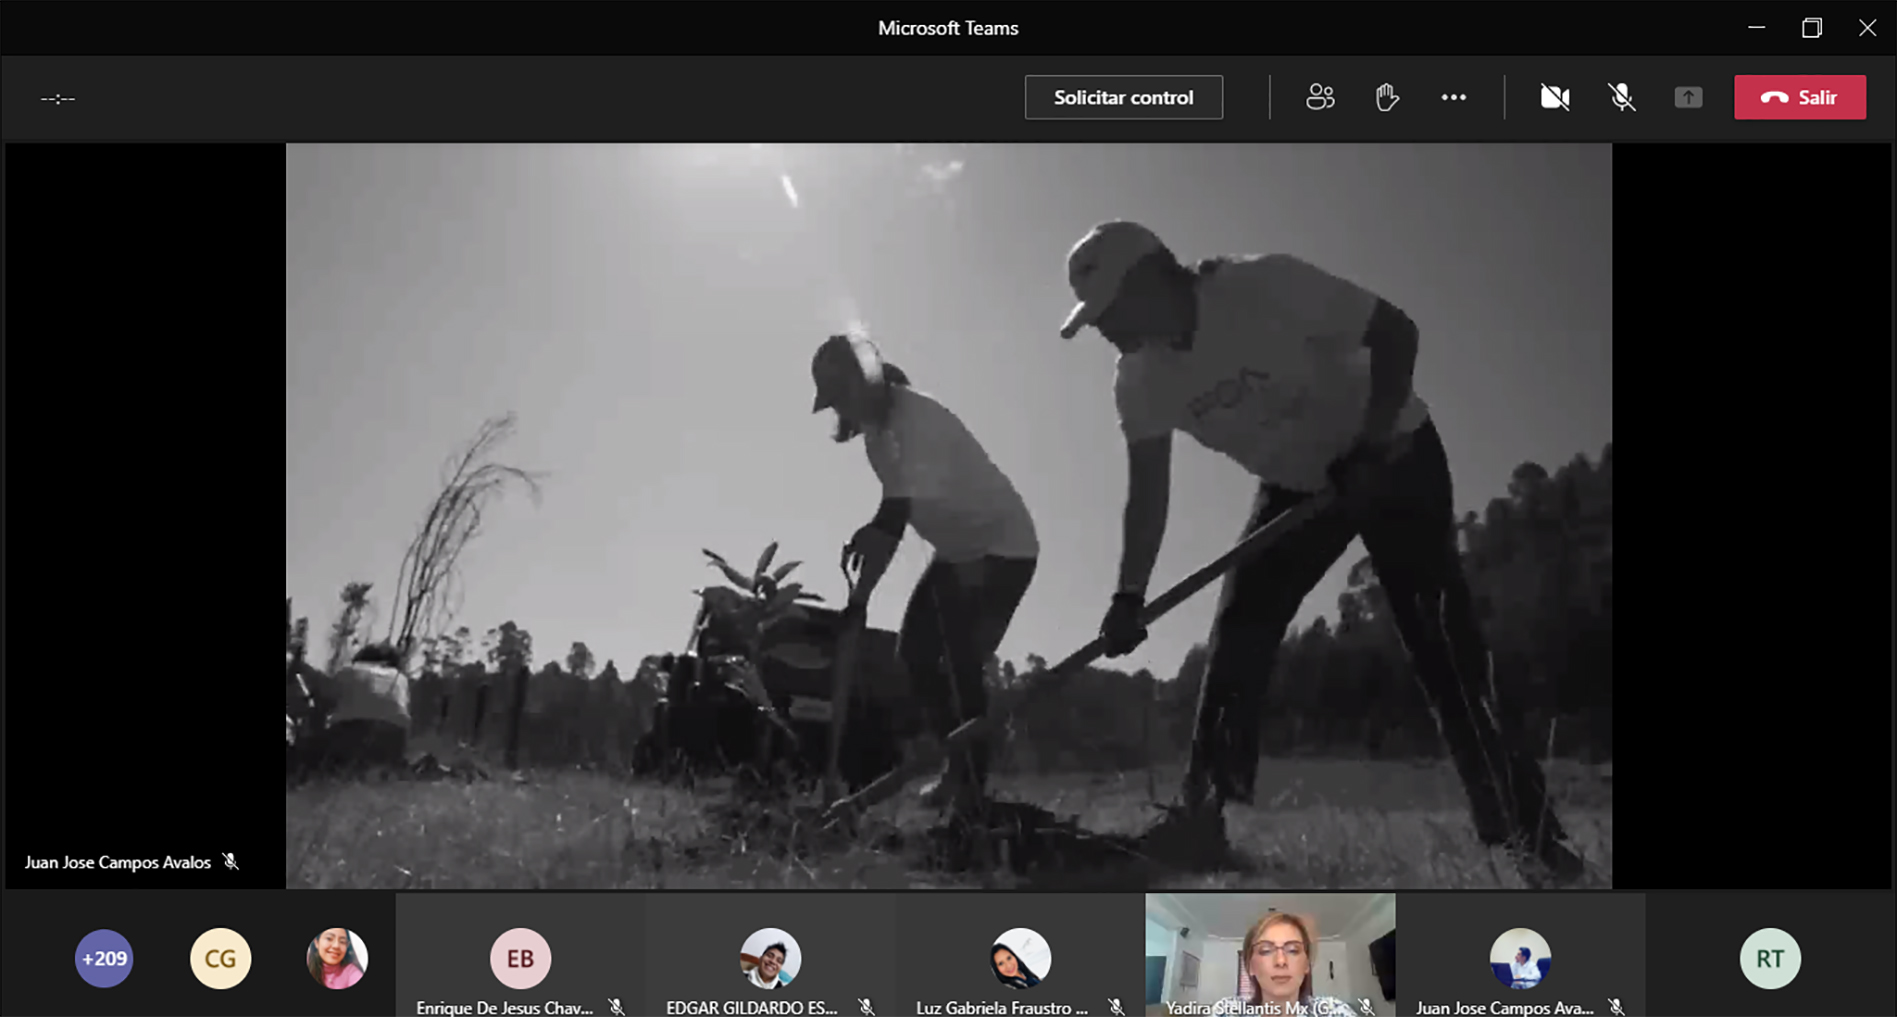Image resolution: width=1897 pixels, height=1017 pixels.
Task: Open the more actions ellipsis menu
Action: coord(1453,97)
